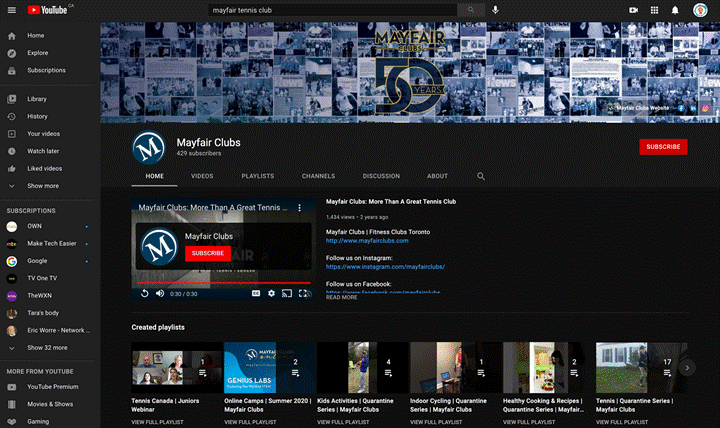Open Eric Worre Network subscription

[x=48, y=331]
